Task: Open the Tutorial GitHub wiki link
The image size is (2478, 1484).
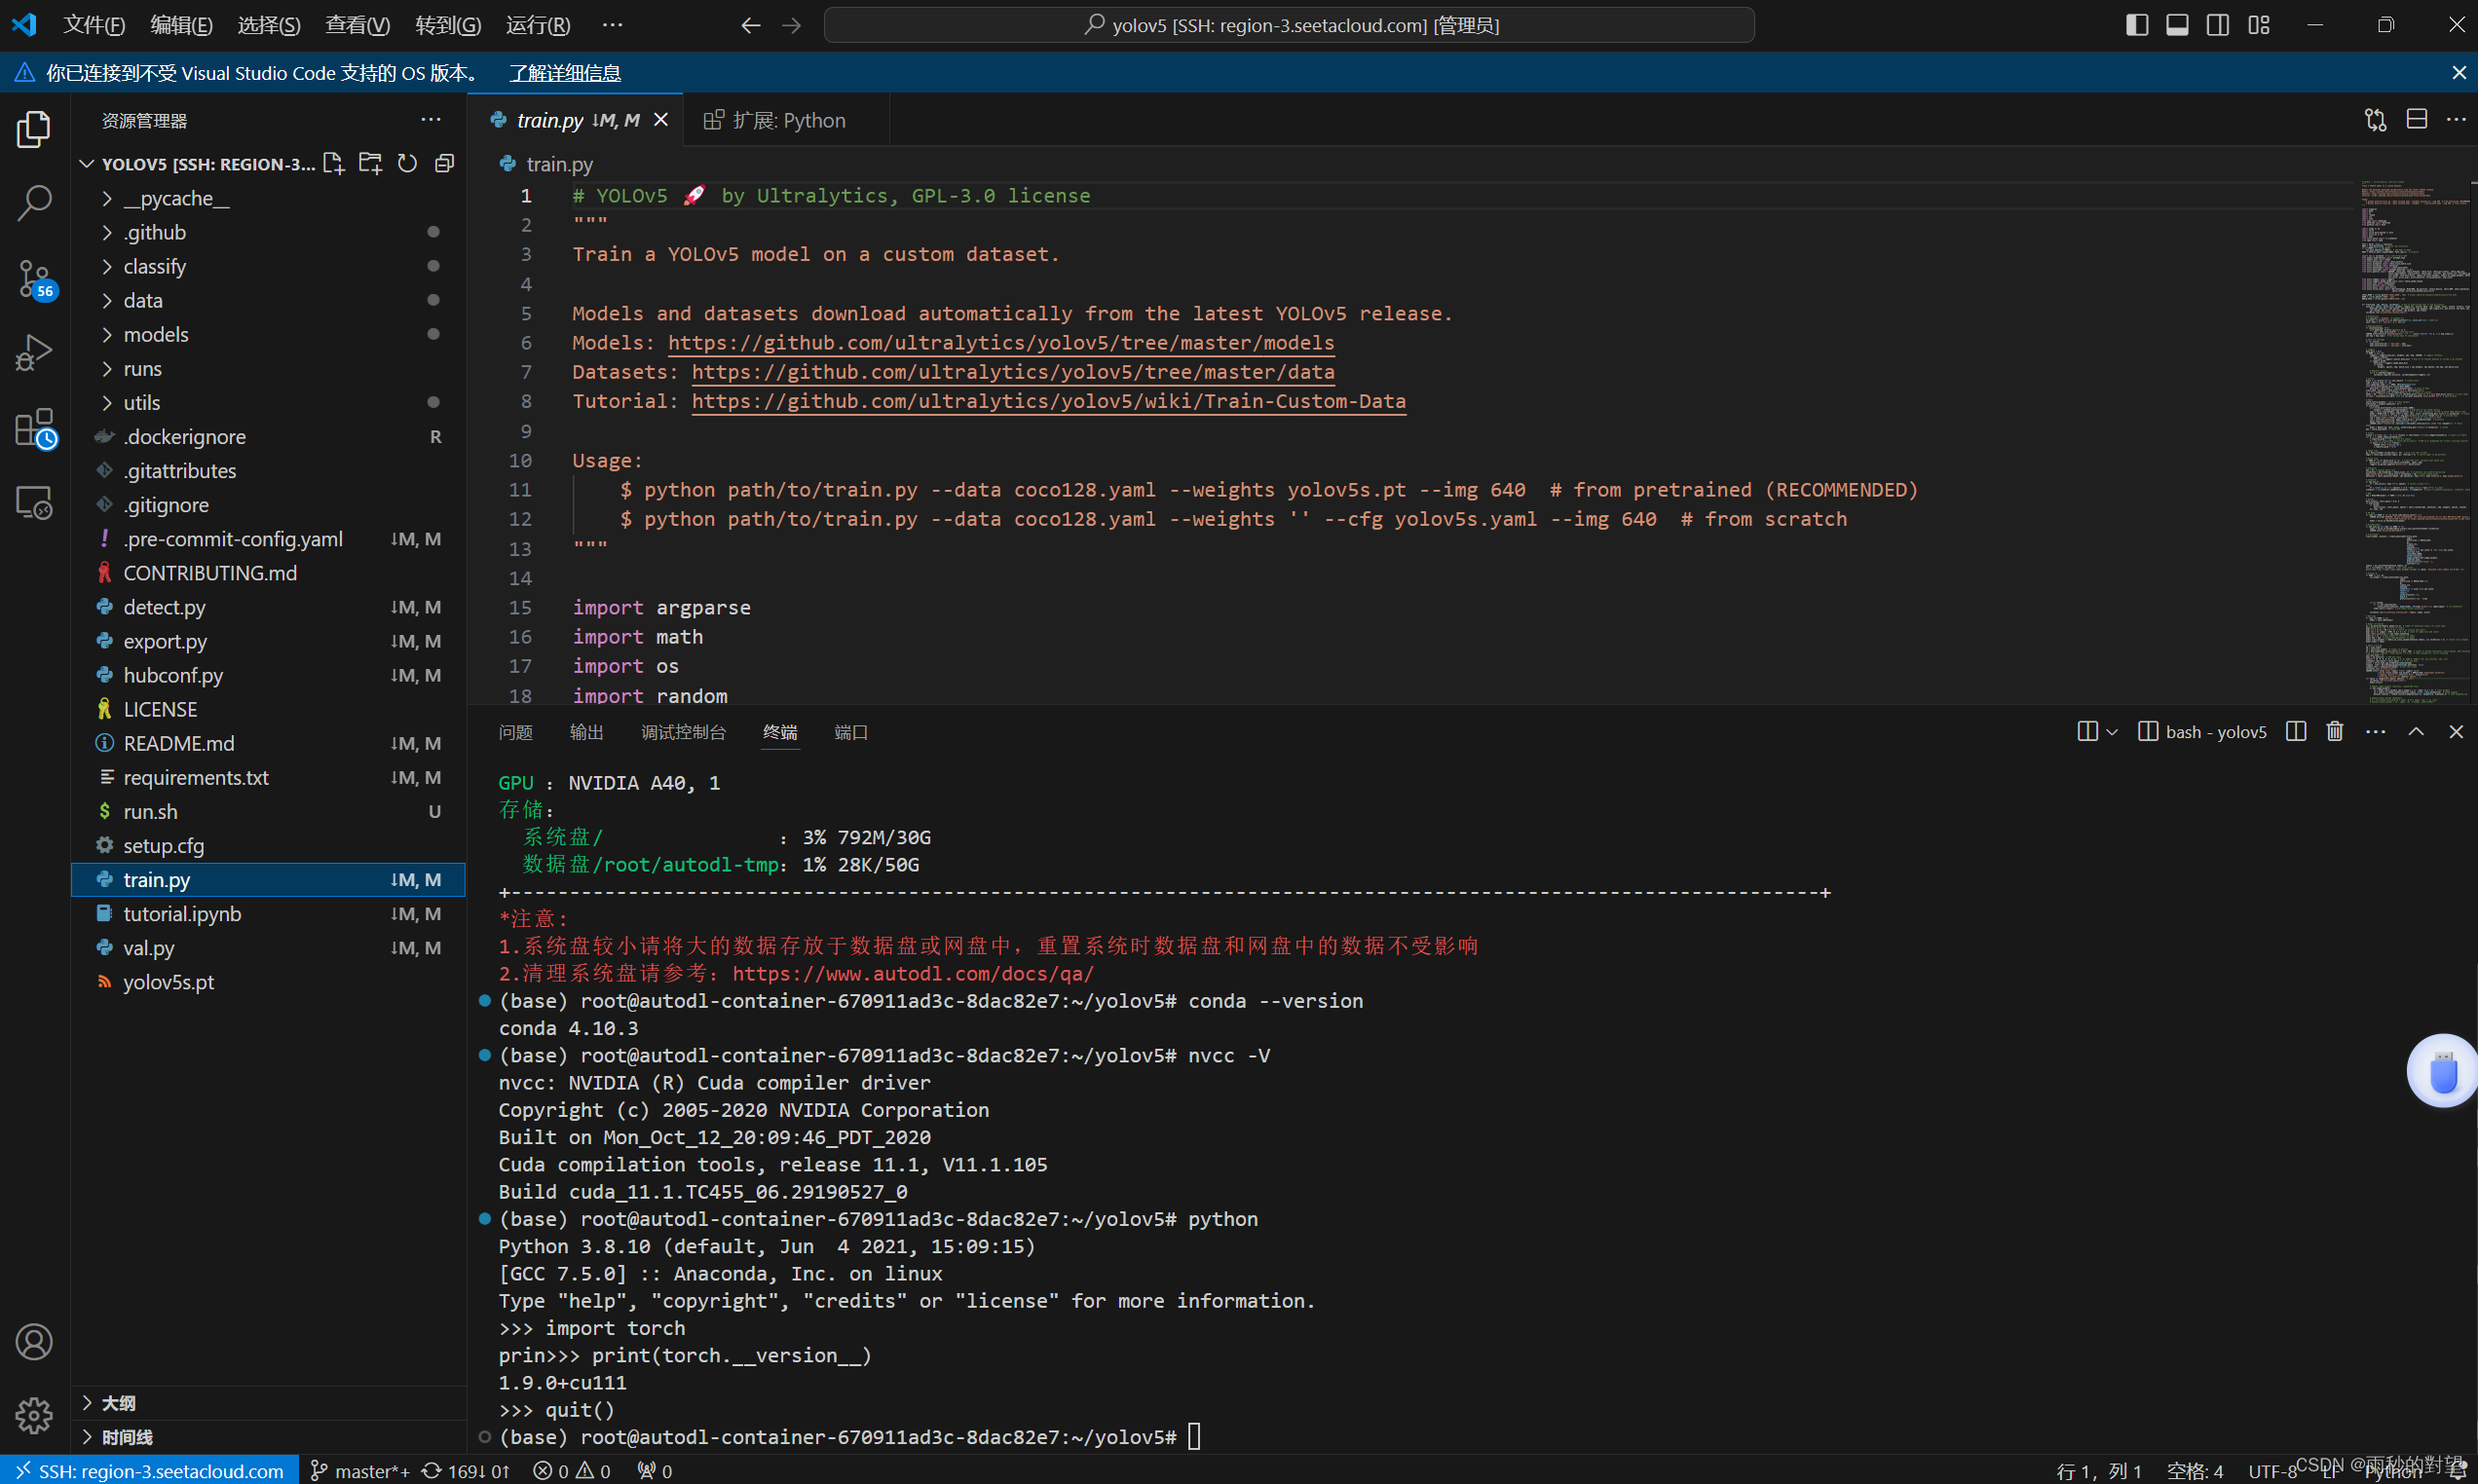Action: (x=1049, y=401)
